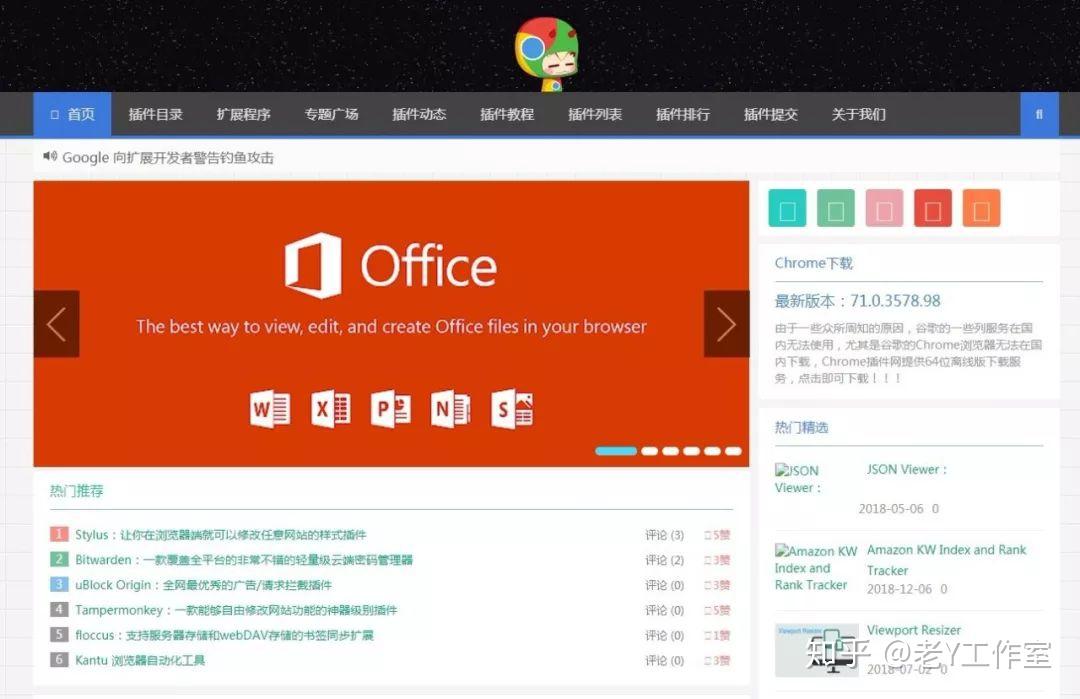Click the PowerPoint icon in Office banner
This screenshot has height=699, width=1080.
(391, 409)
